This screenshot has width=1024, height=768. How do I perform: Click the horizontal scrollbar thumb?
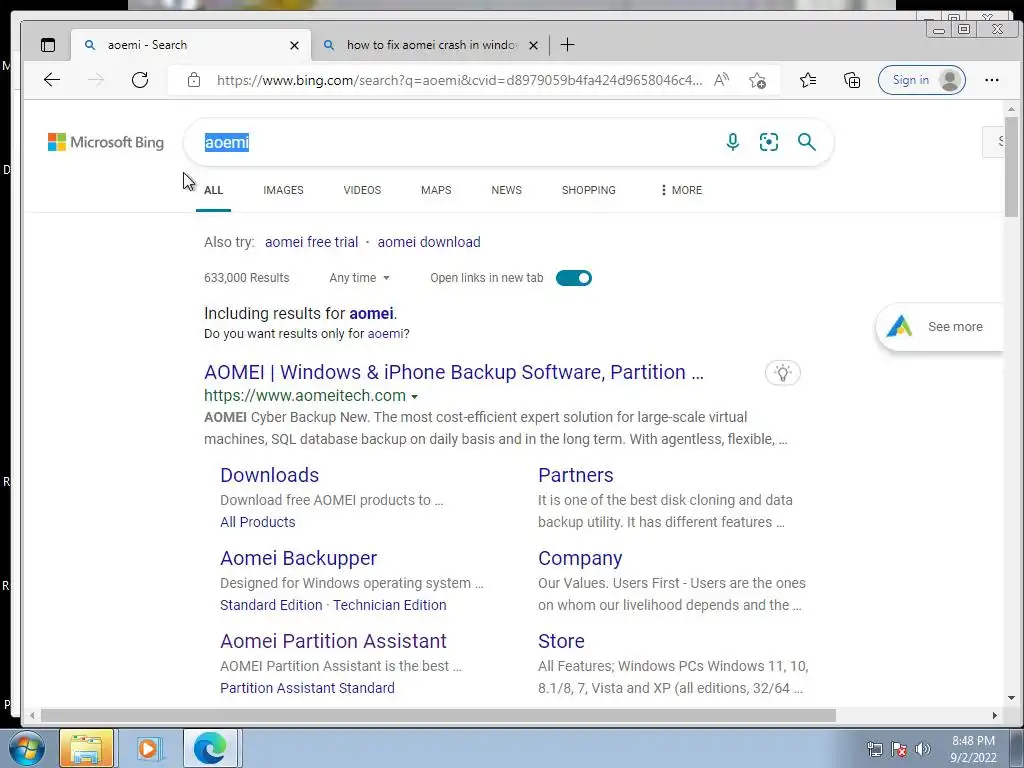(x=438, y=716)
